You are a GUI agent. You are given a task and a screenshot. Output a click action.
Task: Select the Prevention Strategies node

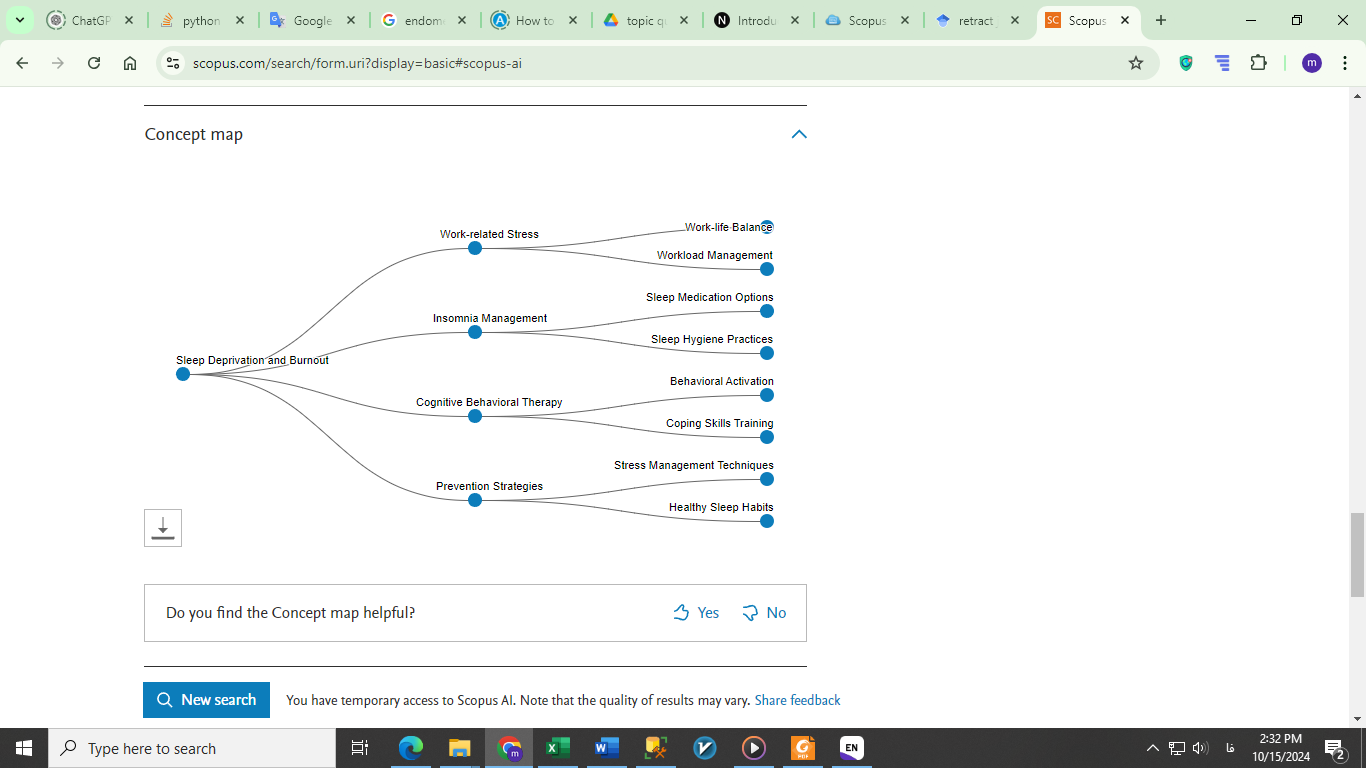point(475,500)
